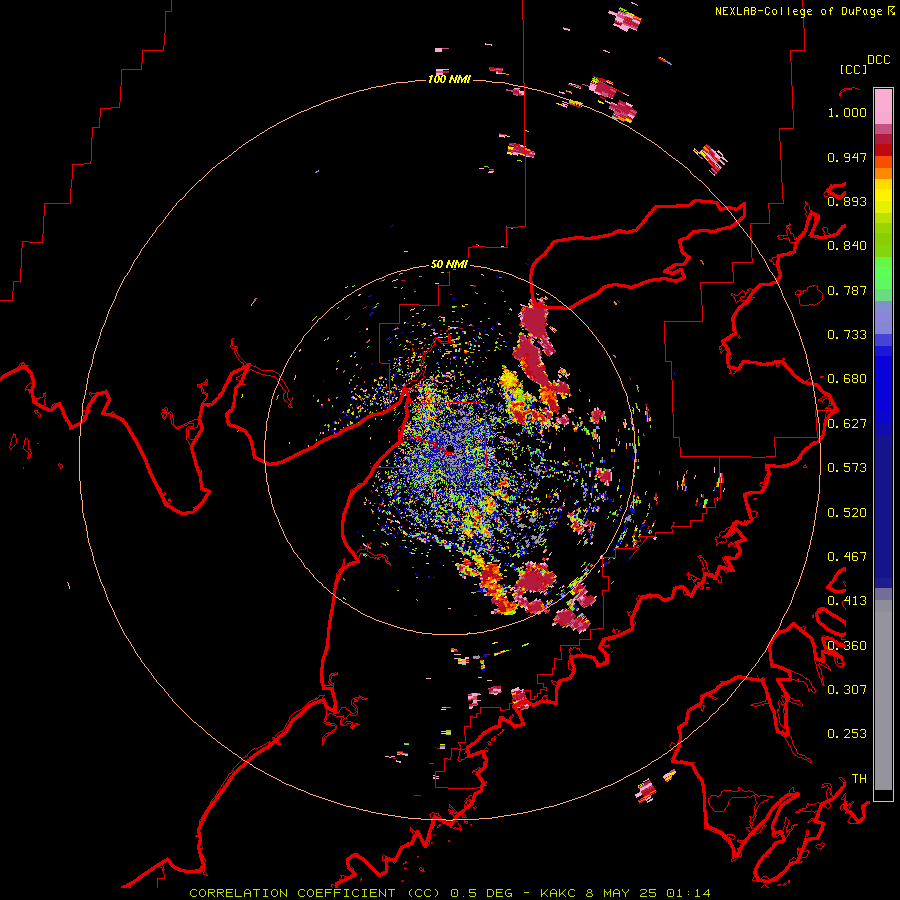Click the 0.573 legend value
The height and width of the screenshot is (900, 900).
[x=847, y=468]
